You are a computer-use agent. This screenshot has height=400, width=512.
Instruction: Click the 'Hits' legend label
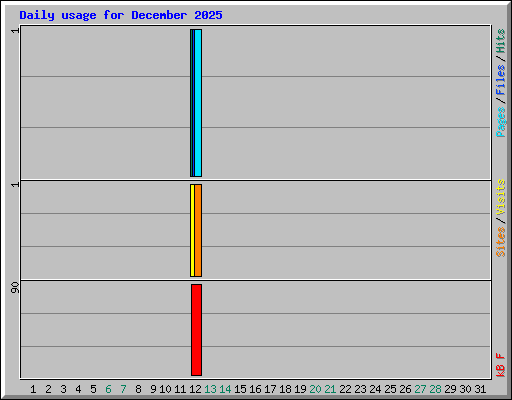point(500,41)
